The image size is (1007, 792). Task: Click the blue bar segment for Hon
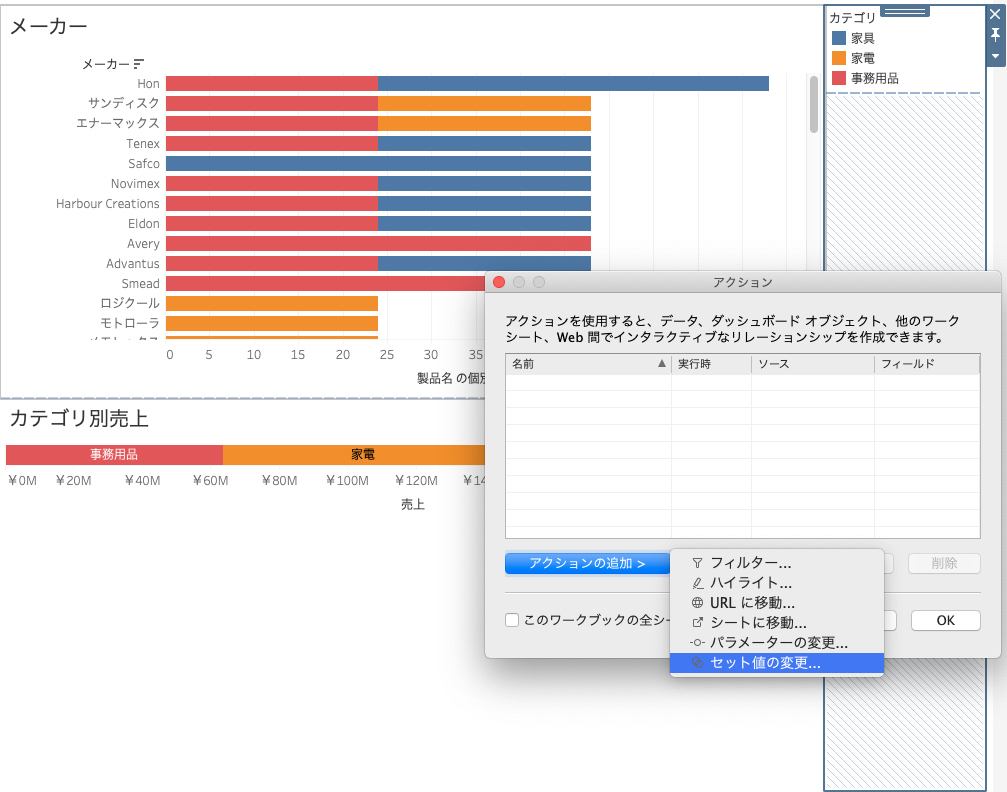[x=573, y=84]
